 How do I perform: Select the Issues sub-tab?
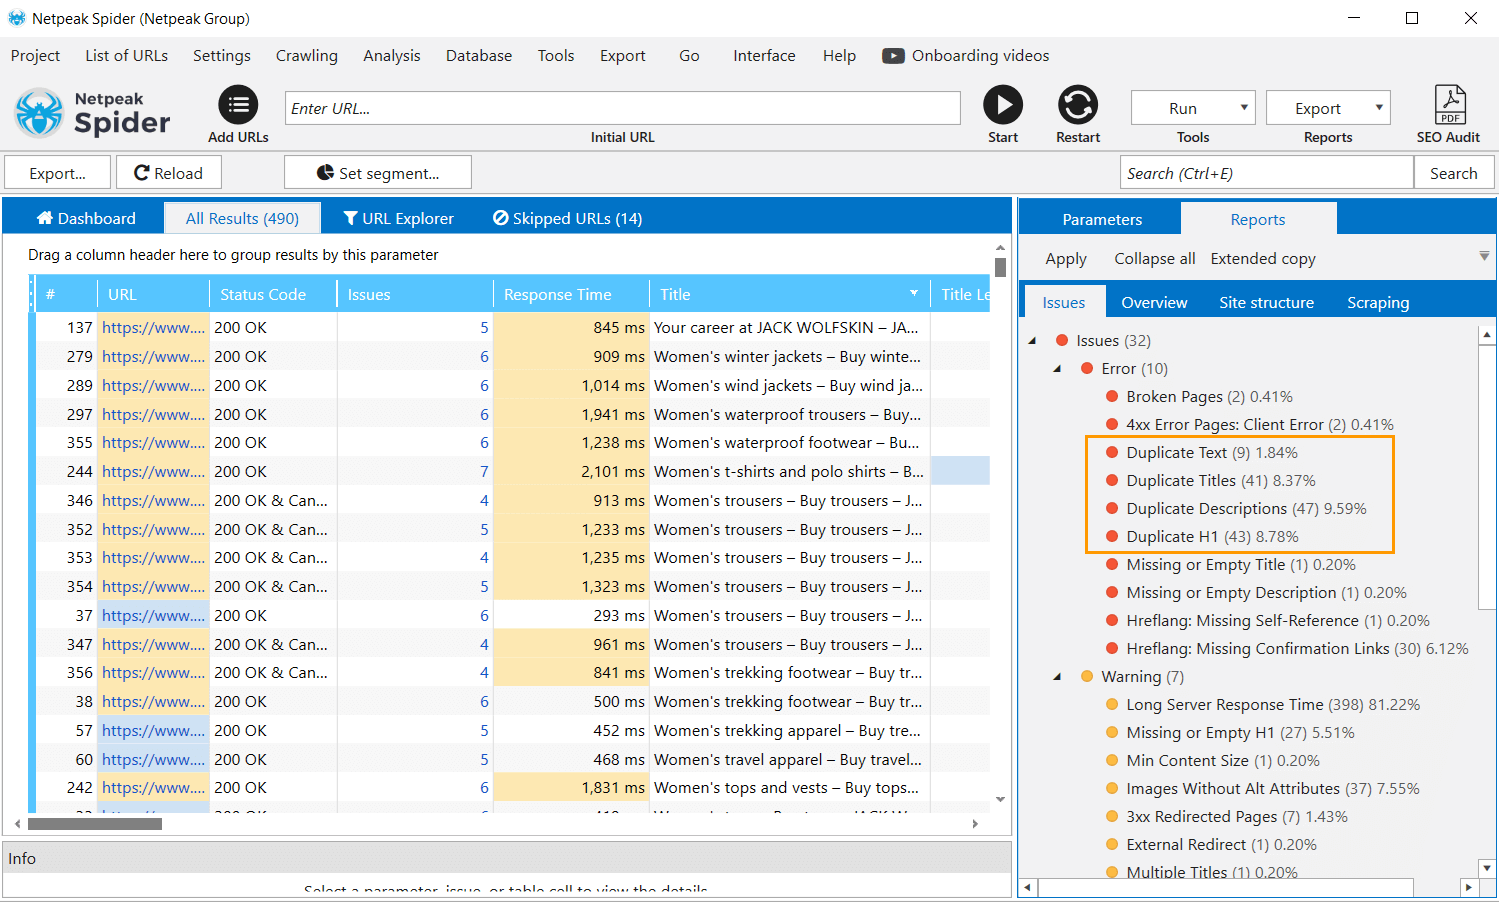[1063, 303]
